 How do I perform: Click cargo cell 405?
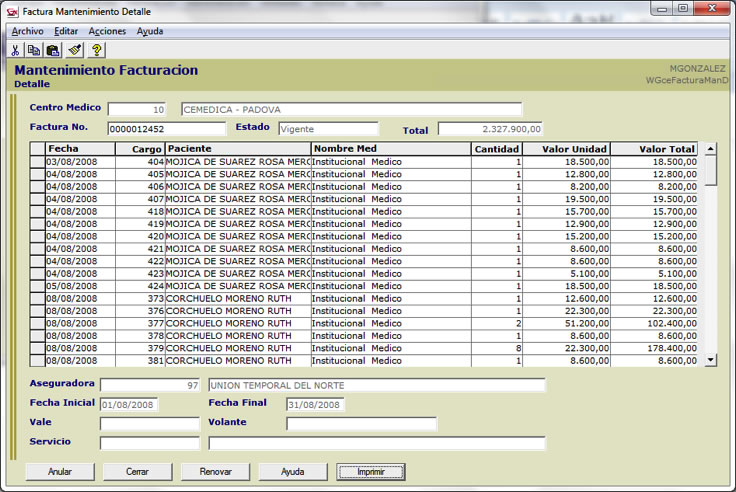140,174
